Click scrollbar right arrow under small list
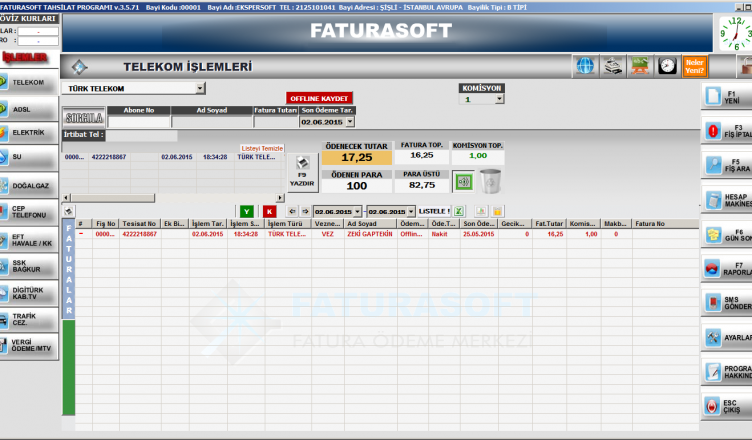Image resolution: width=752 pixels, height=440 pixels. [x=280, y=198]
